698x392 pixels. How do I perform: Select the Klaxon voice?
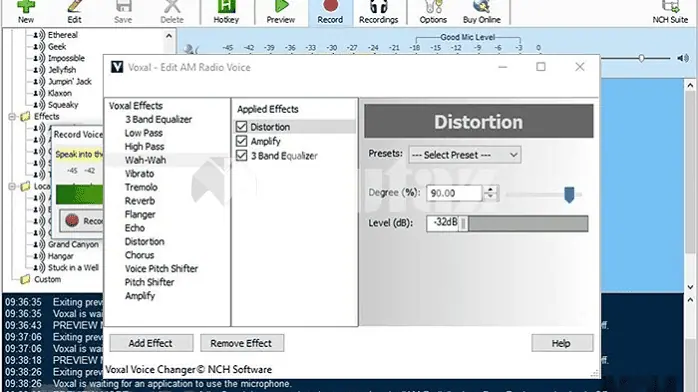(60, 93)
